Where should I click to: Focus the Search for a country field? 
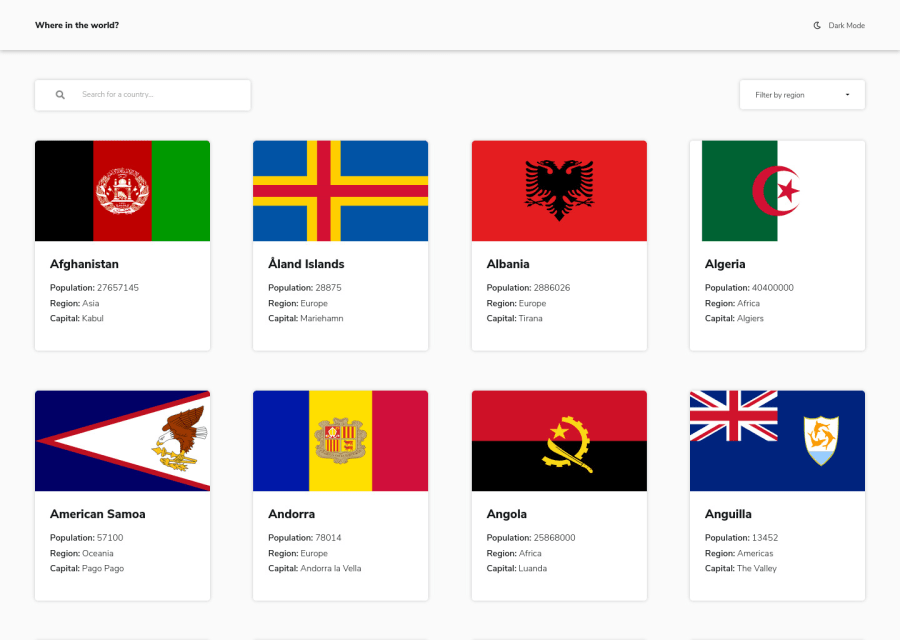142,95
